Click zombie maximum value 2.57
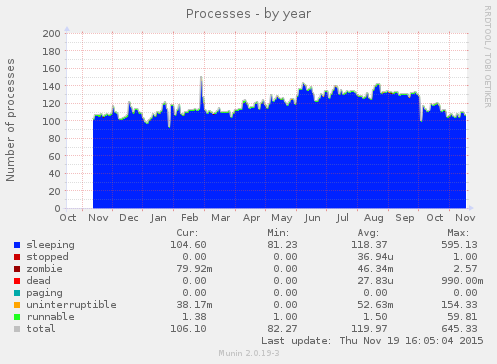Viewport: 497px width, 364px height. 465,269
